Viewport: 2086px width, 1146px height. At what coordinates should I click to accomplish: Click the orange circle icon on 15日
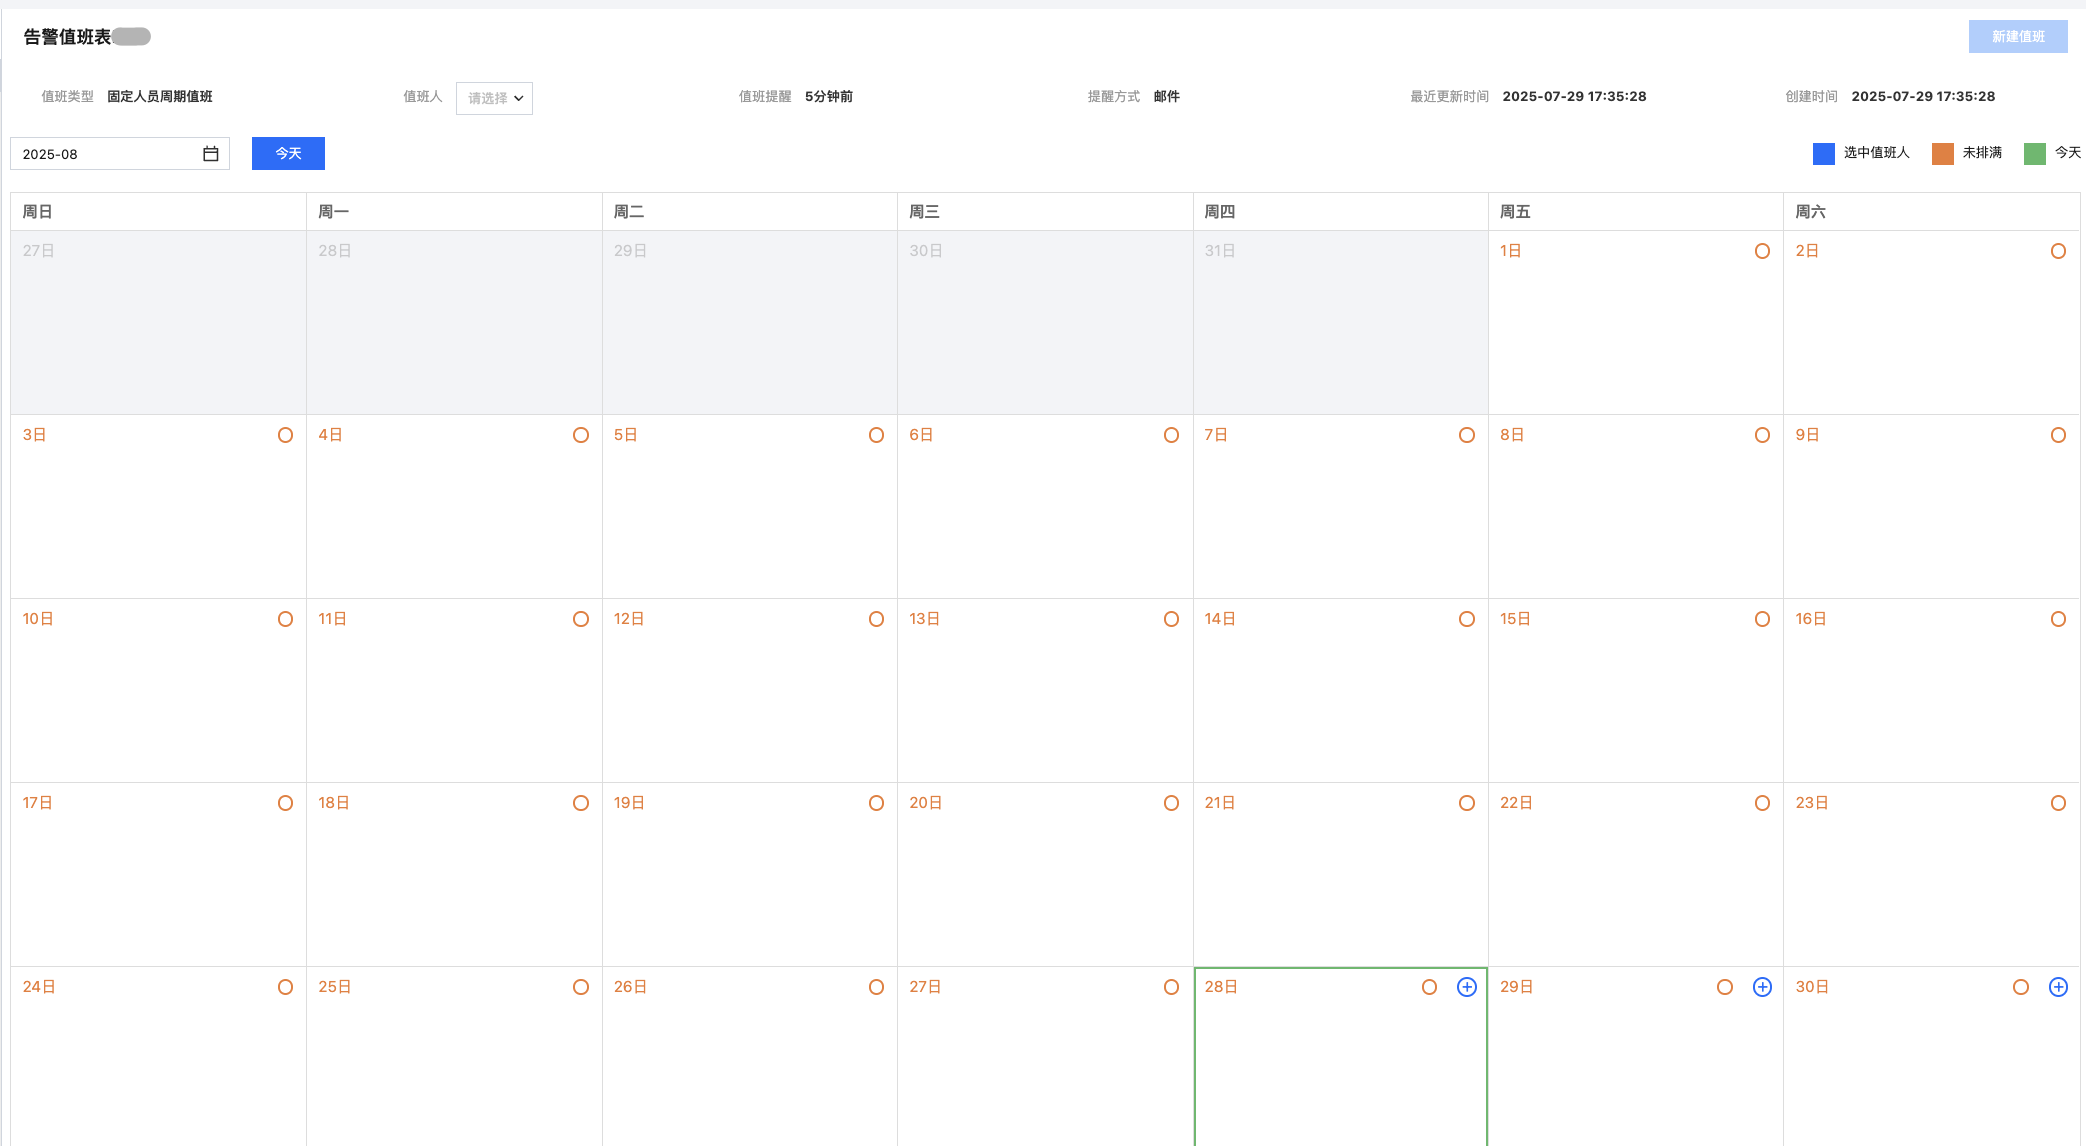(x=1762, y=619)
